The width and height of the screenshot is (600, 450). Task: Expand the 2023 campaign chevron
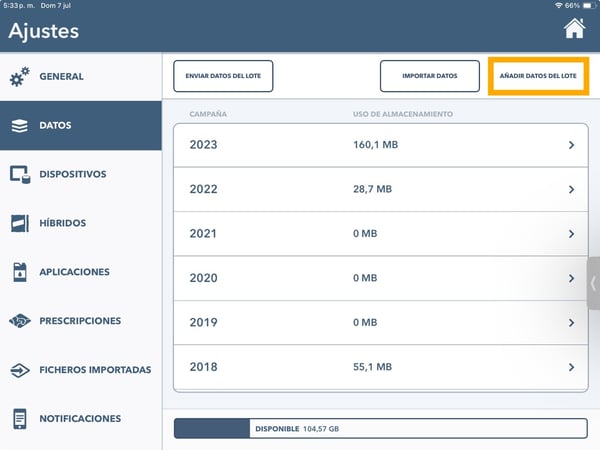[571, 145]
